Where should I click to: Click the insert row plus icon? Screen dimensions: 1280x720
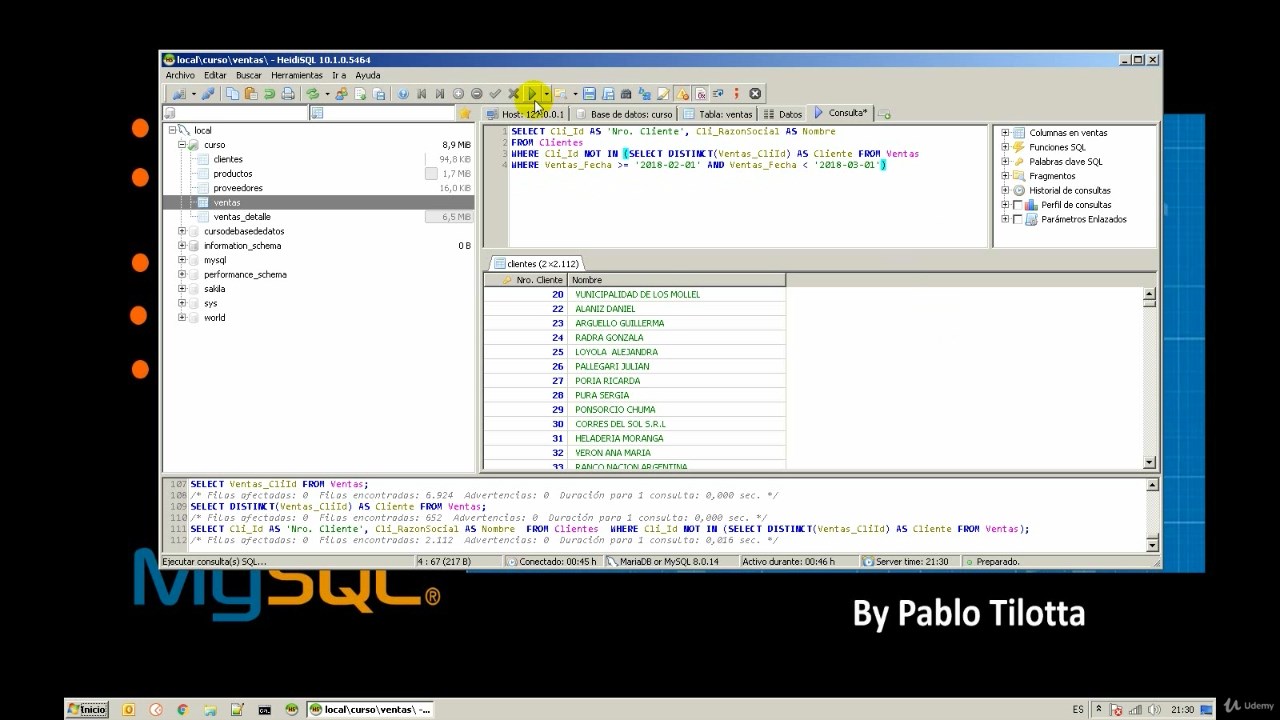point(458,94)
